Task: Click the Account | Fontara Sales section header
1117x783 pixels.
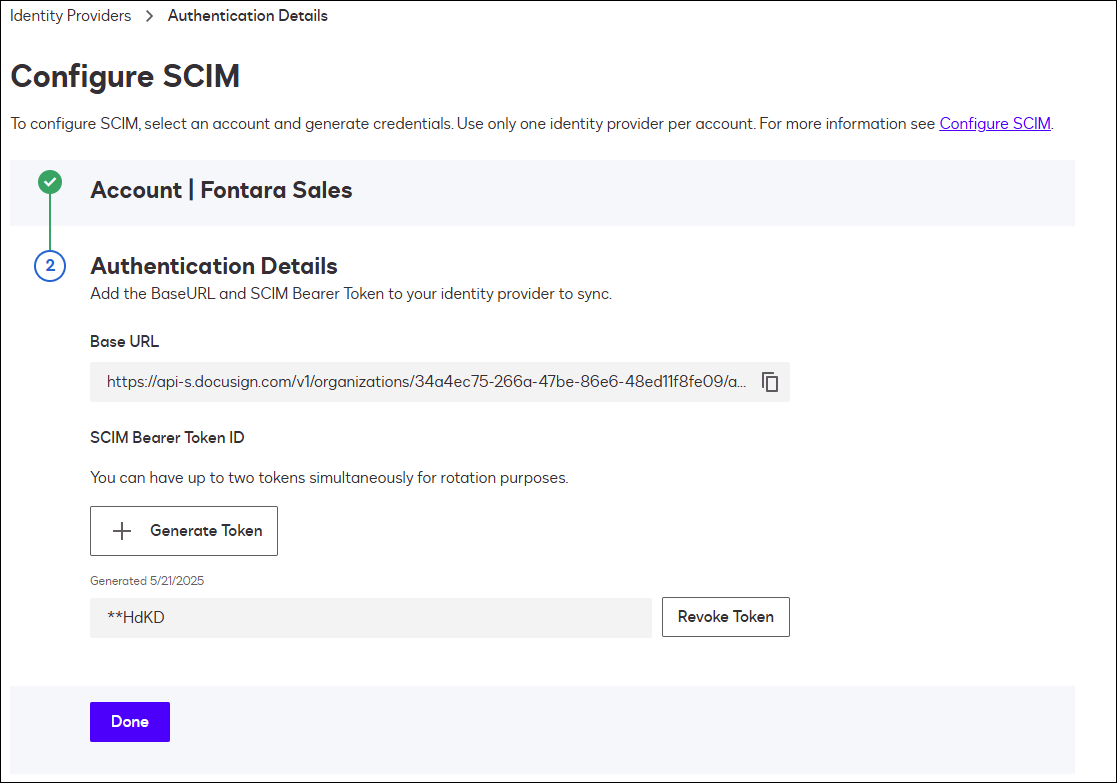Action: coord(221,190)
